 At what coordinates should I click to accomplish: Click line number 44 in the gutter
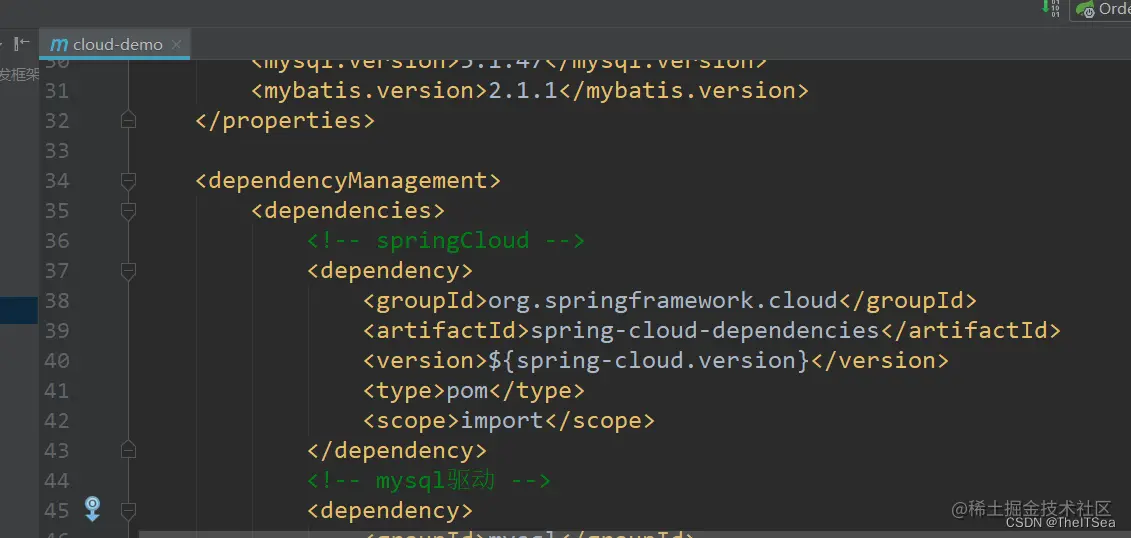click(x=57, y=480)
